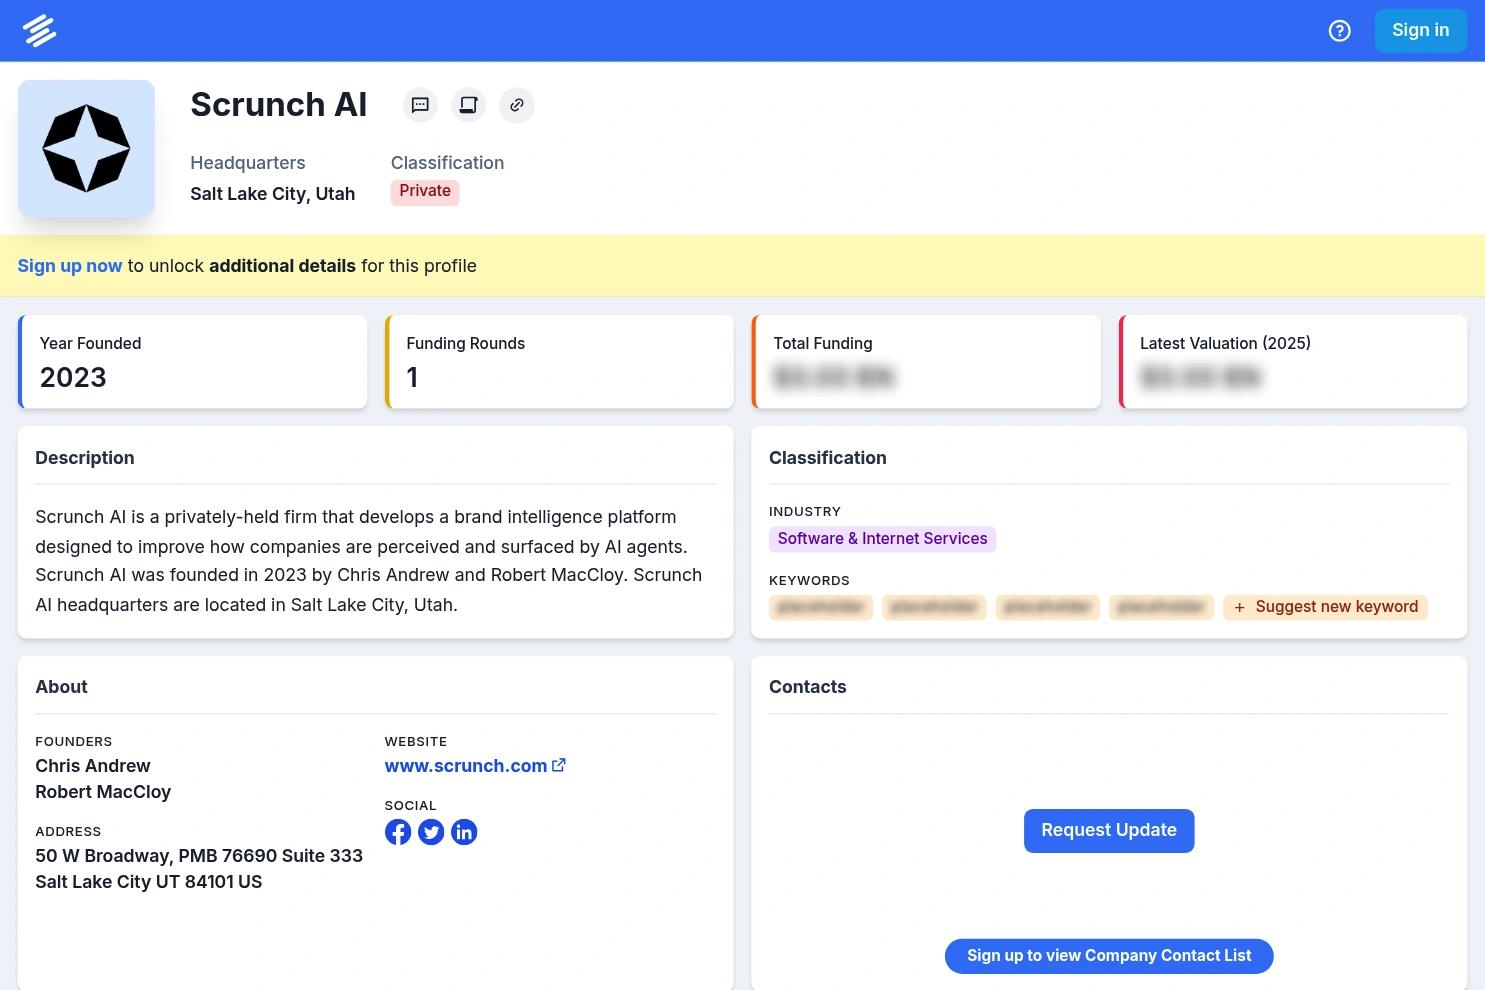Click the Funding Rounds value 1
Screen dimensions: 1485x990
412,377
